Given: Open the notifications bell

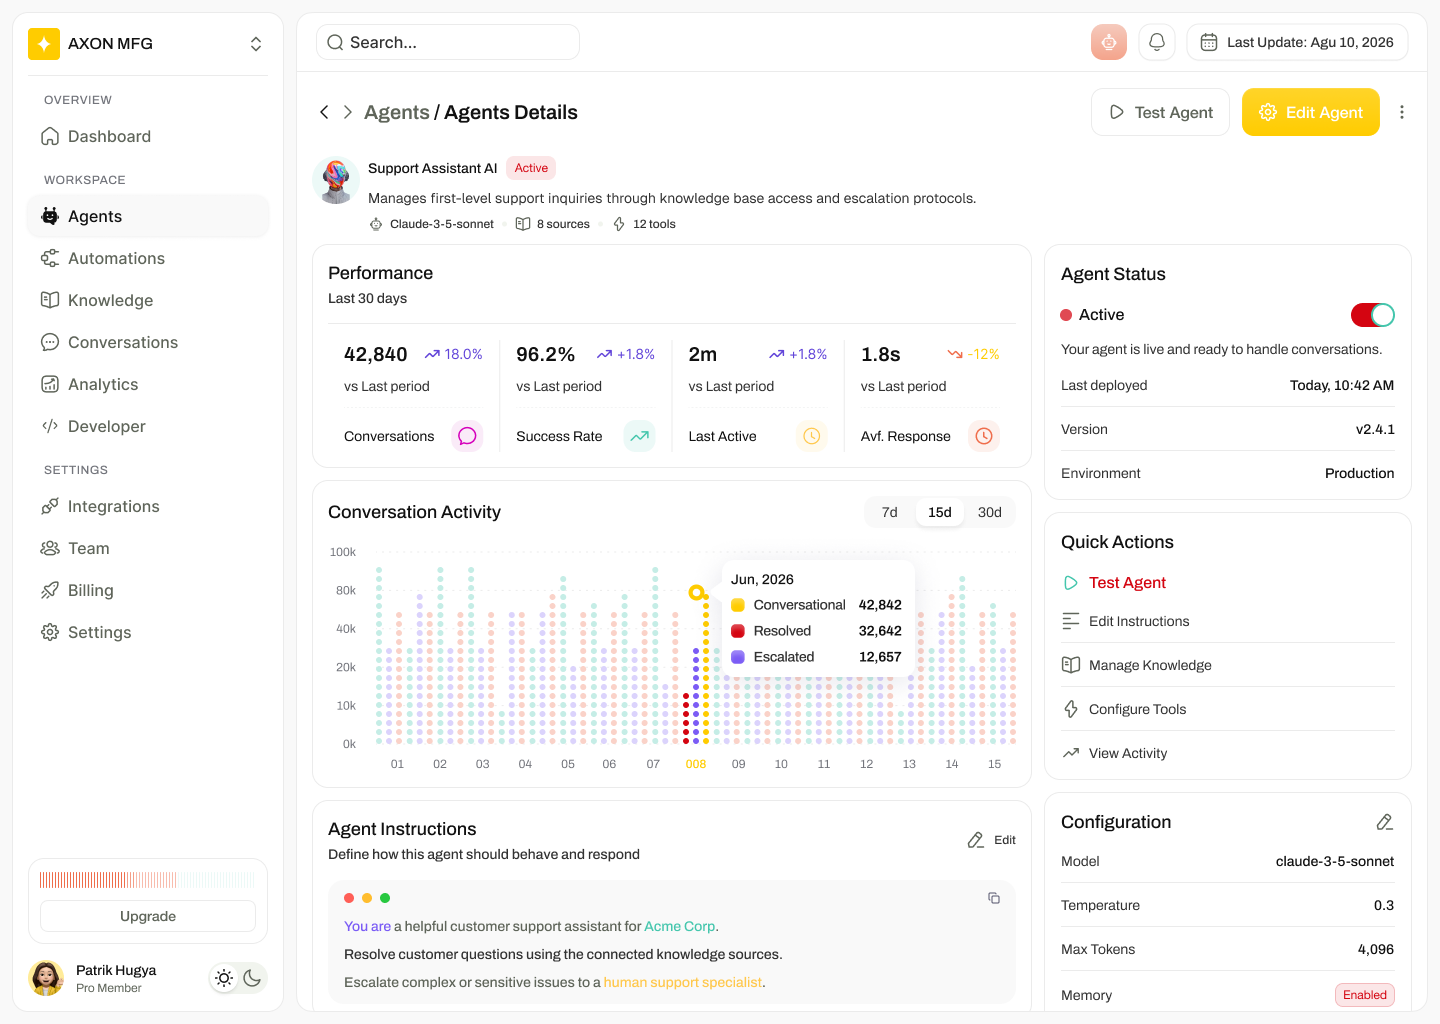Looking at the screenshot, I should pyautogui.click(x=1157, y=42).
